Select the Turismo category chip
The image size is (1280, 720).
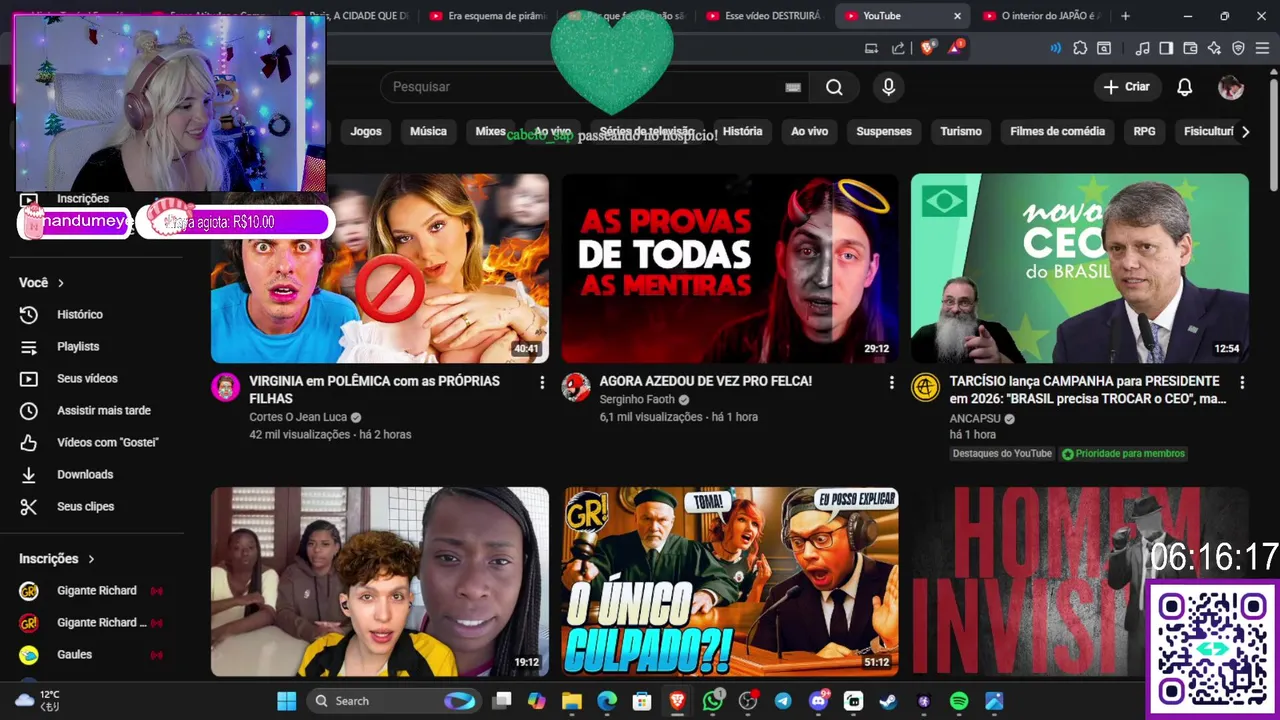coord(961,131)
